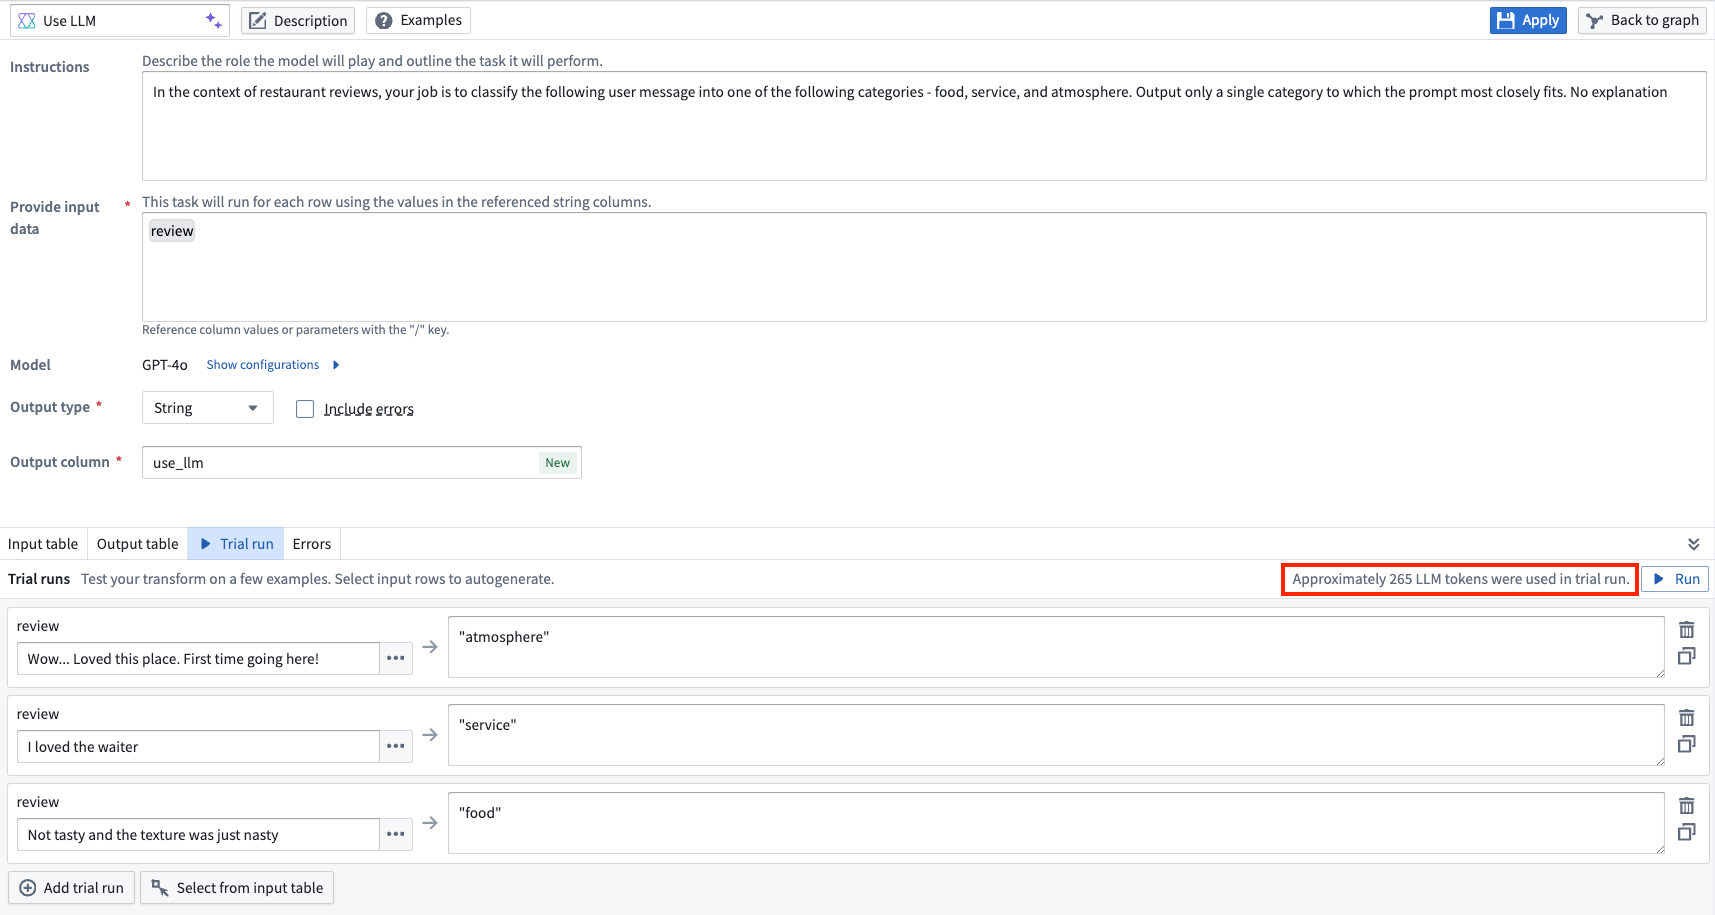This screenshot has height=915, width=1715.
Task: Open the Description editor
Action: (299, 21)
